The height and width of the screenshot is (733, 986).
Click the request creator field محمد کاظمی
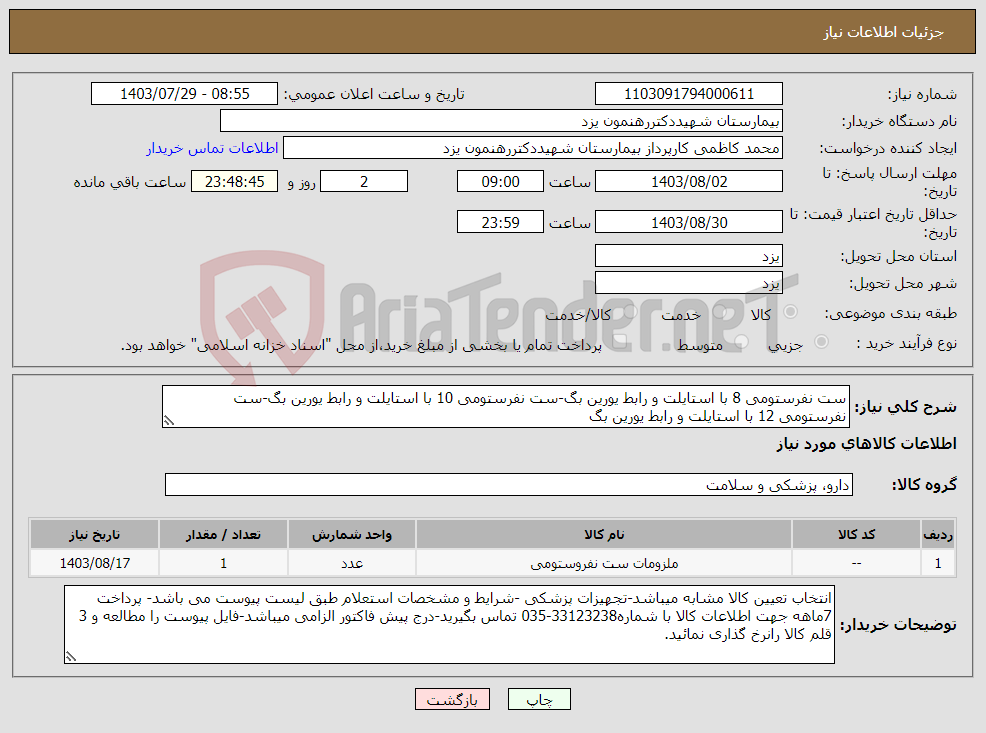point(533,148)
